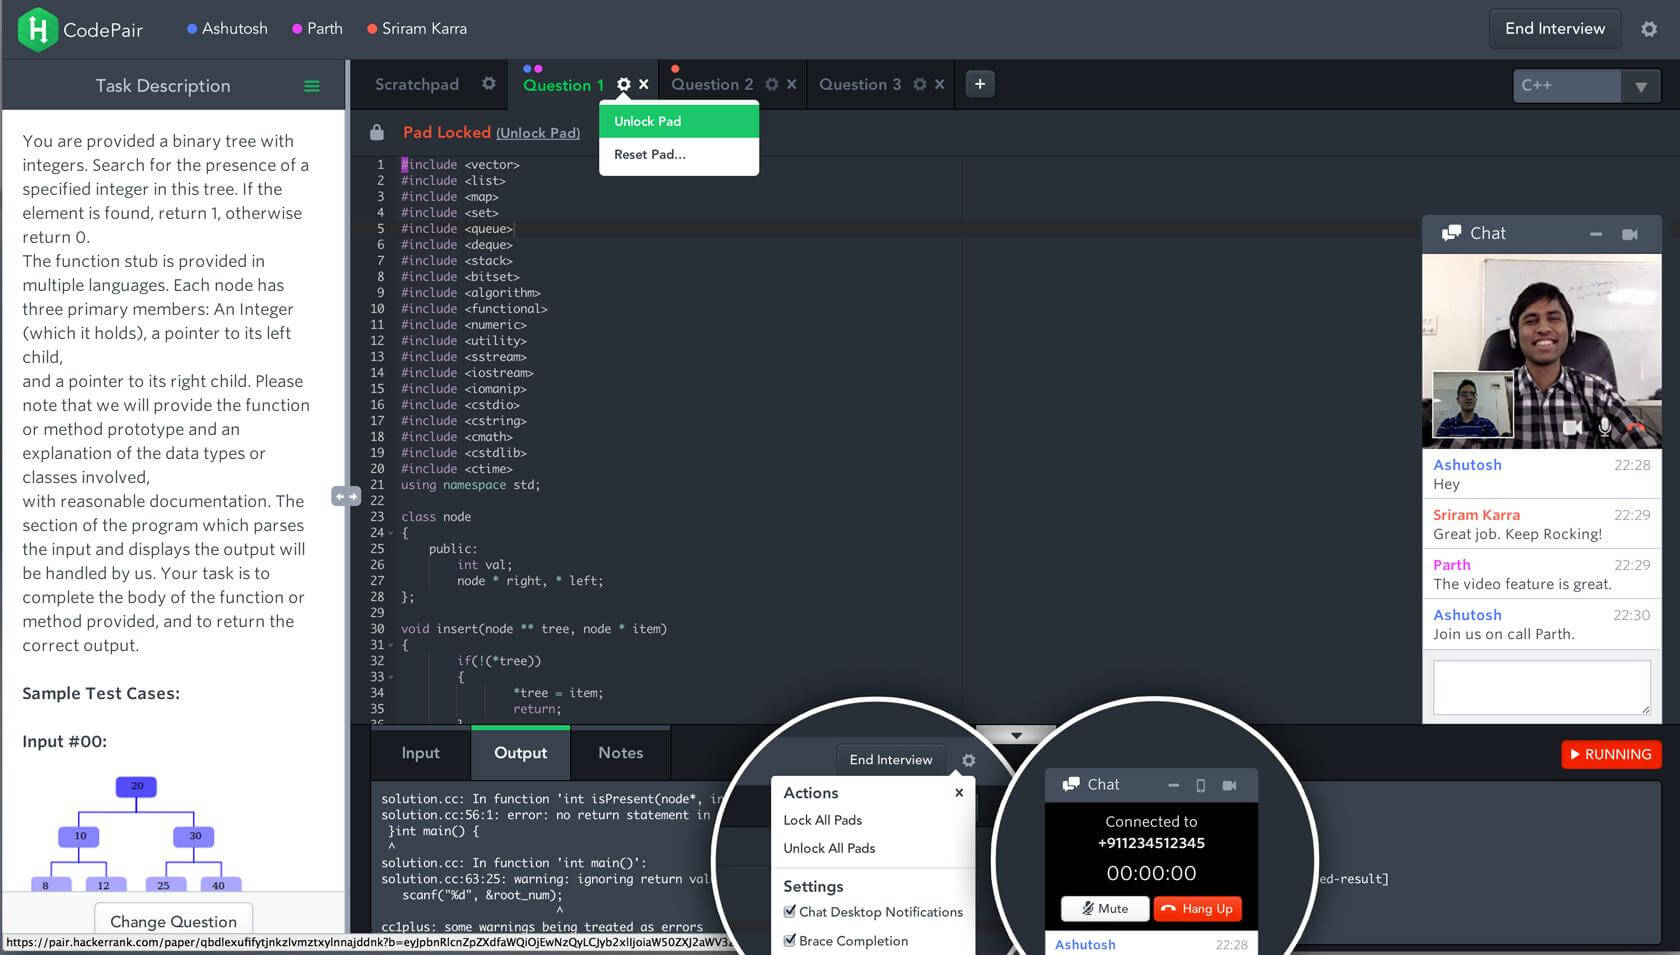This screenshot has height=955, width=1680.
Task: Toggle camera on the video feed
Action: (x=1572, y=427)
